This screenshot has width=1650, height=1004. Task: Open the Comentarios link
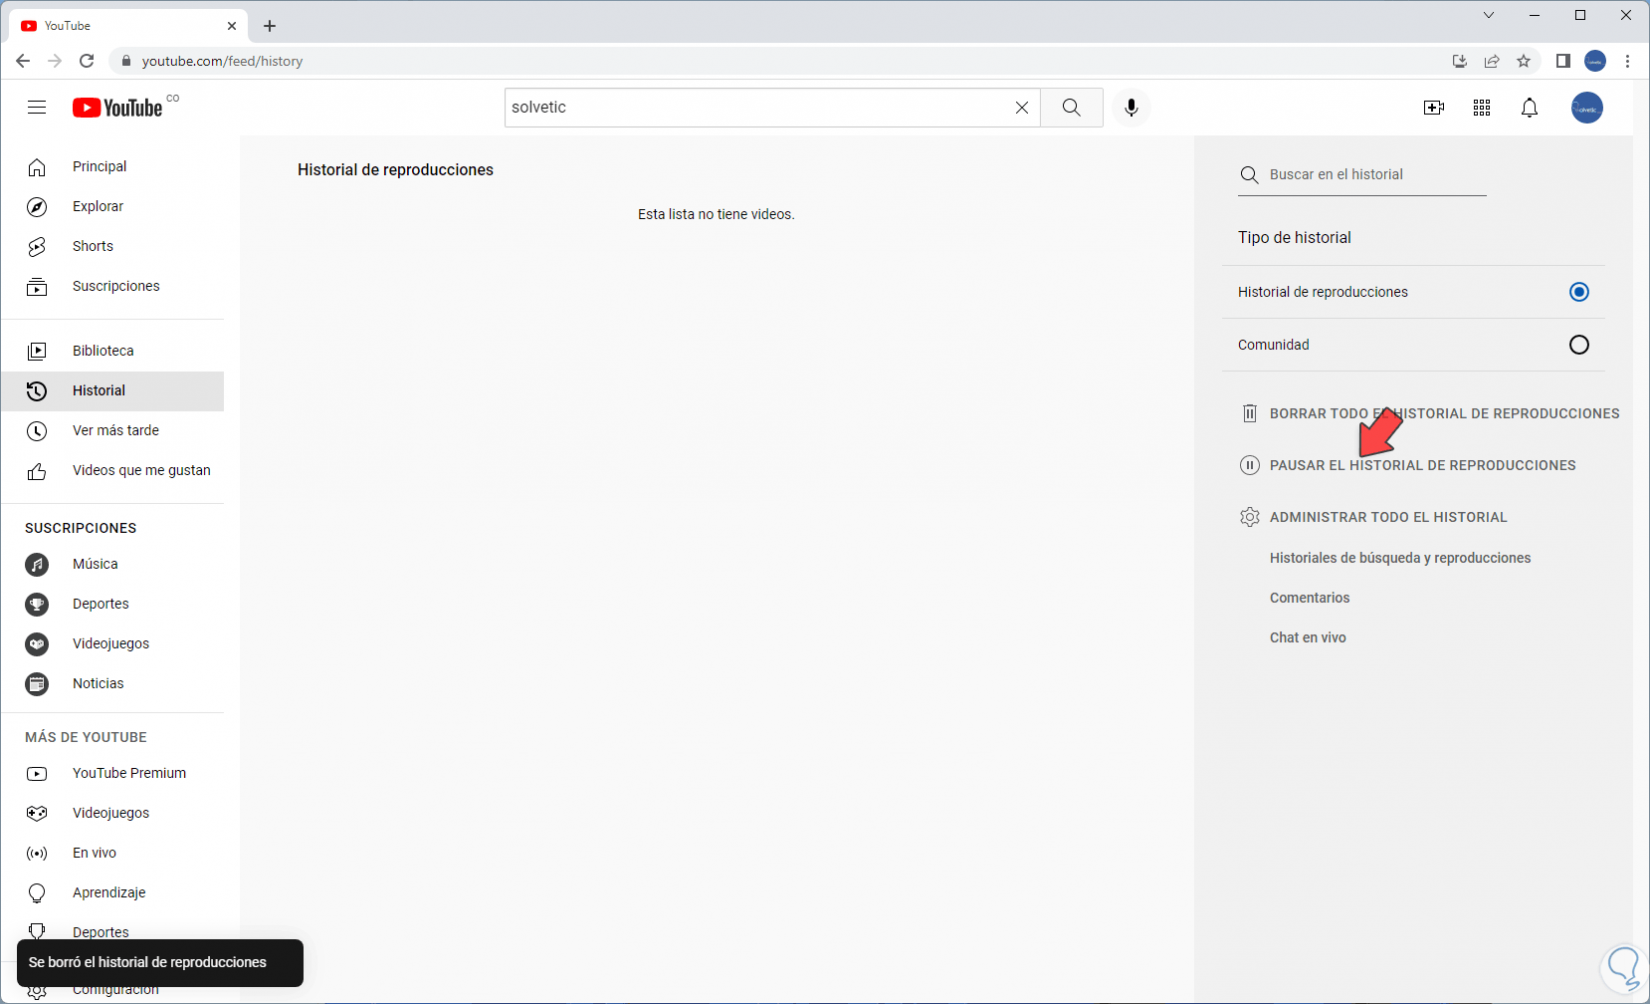pos(1310,598)
